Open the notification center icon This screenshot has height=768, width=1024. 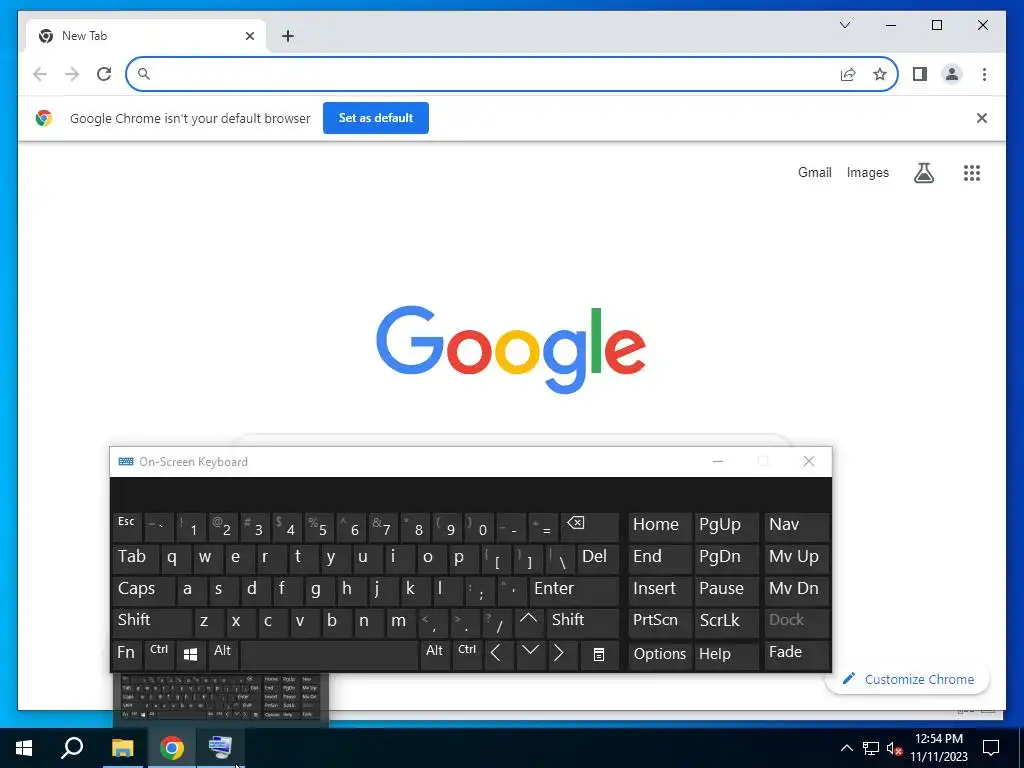(x=991, y=748)
